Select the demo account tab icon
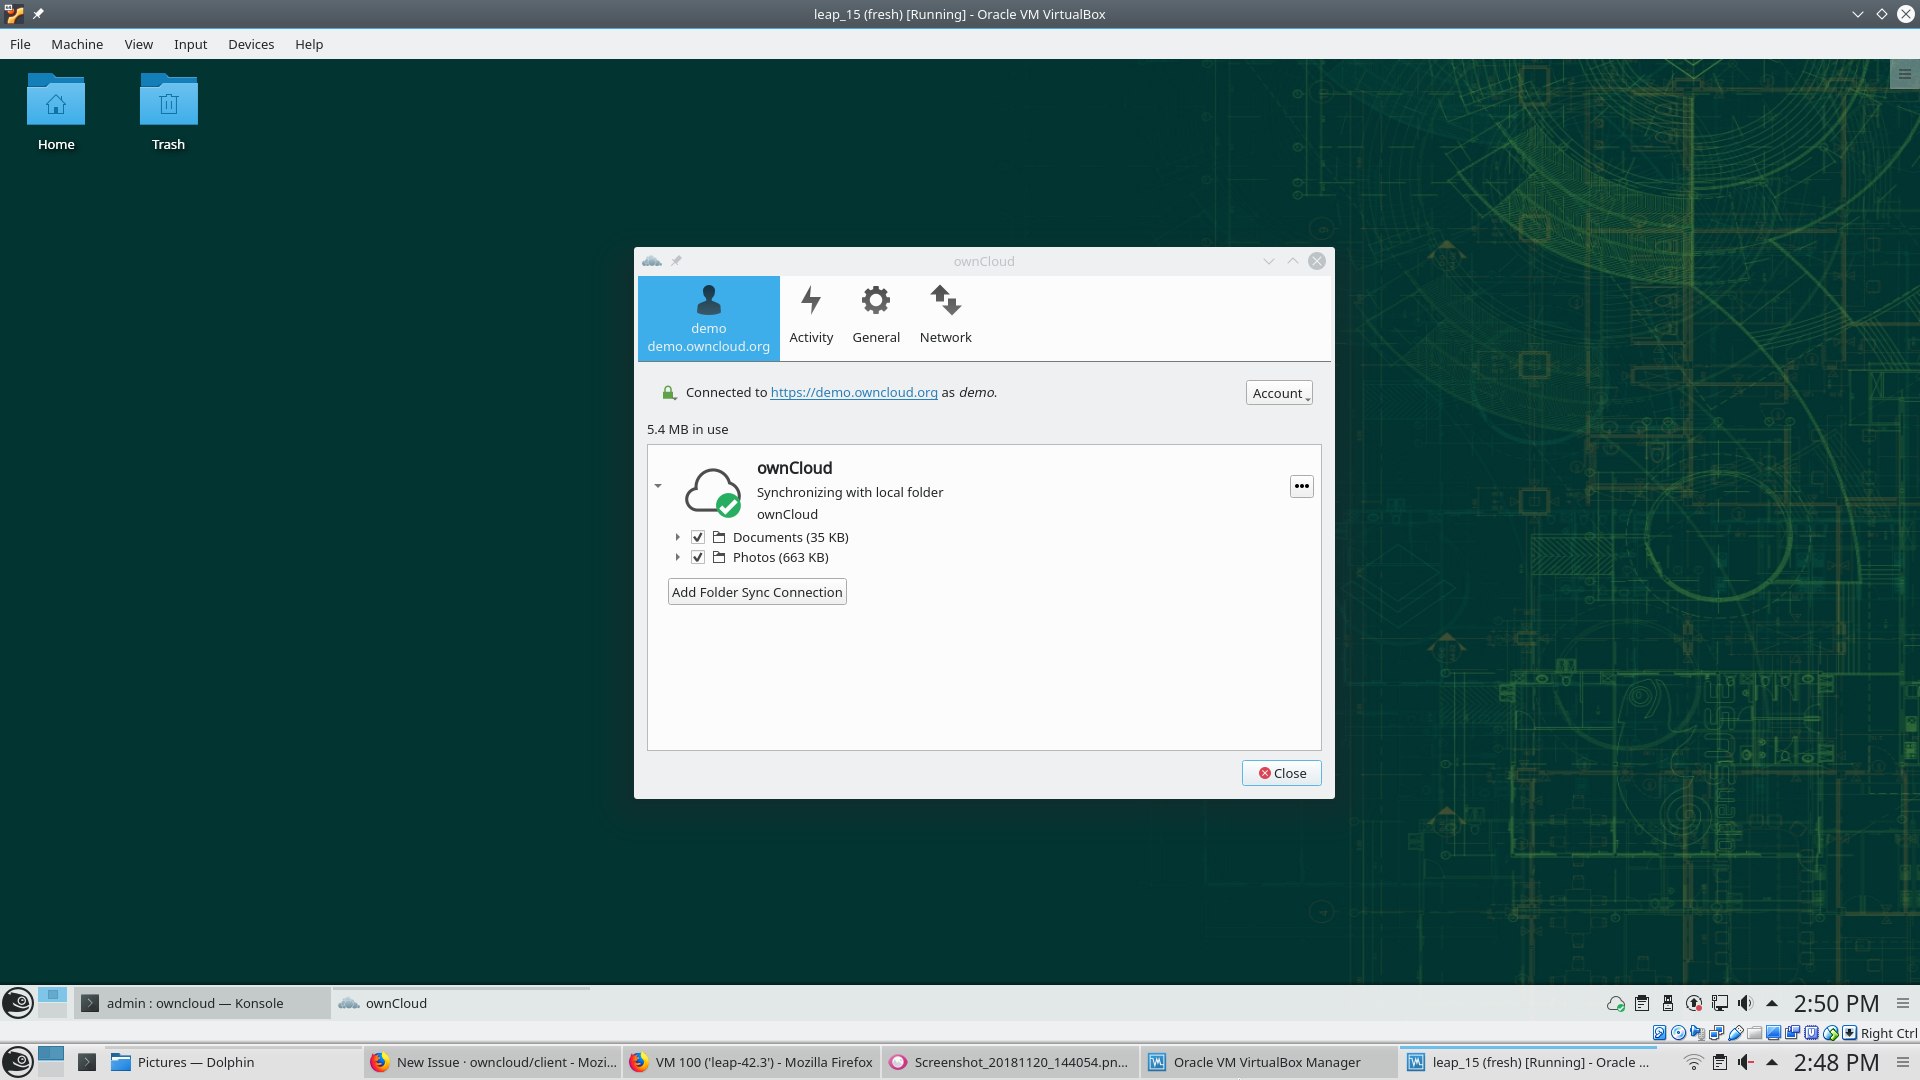The height and width of the screenshot is (1080, 1920). click(709, 300)
